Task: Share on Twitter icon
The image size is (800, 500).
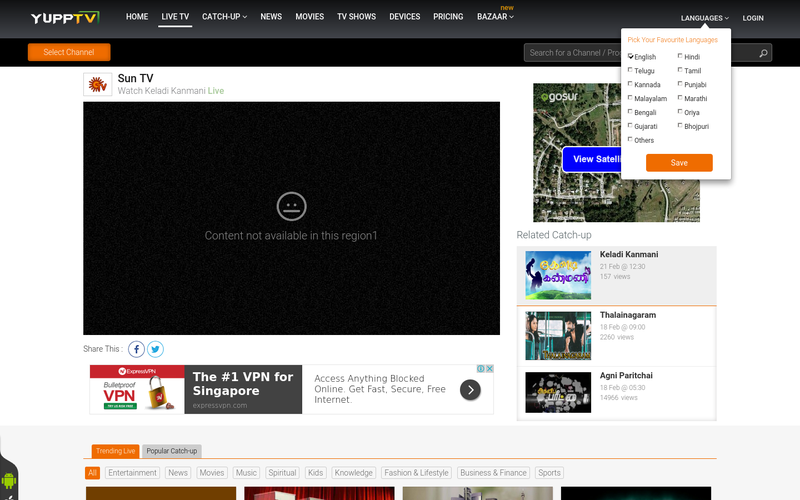Action: click(156, 349)
